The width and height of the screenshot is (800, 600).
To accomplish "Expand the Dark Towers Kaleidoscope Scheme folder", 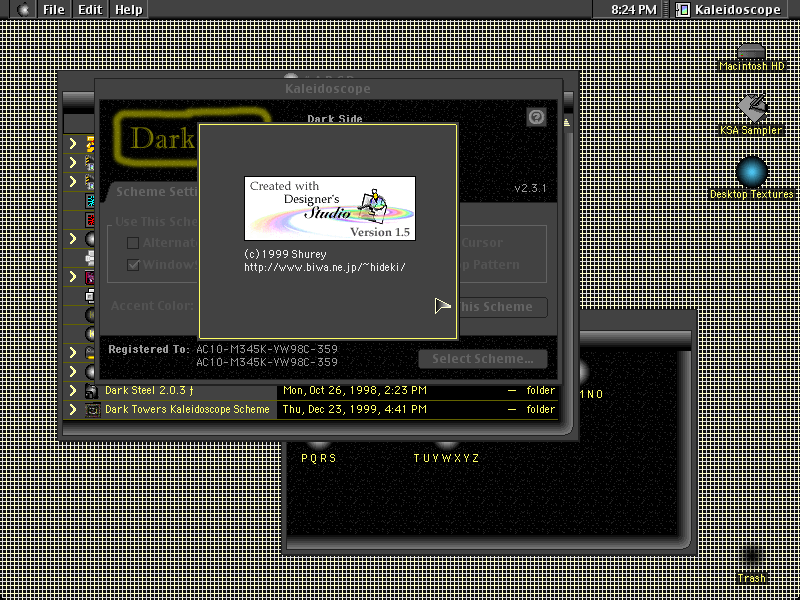I will [x=73, y=409].
